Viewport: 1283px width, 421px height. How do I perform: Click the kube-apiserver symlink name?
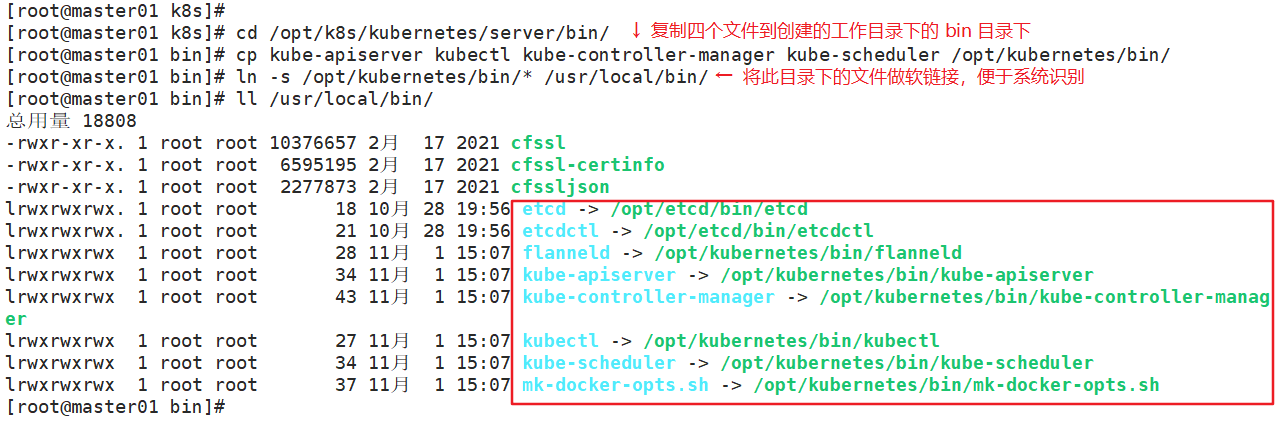coord(598,275)
